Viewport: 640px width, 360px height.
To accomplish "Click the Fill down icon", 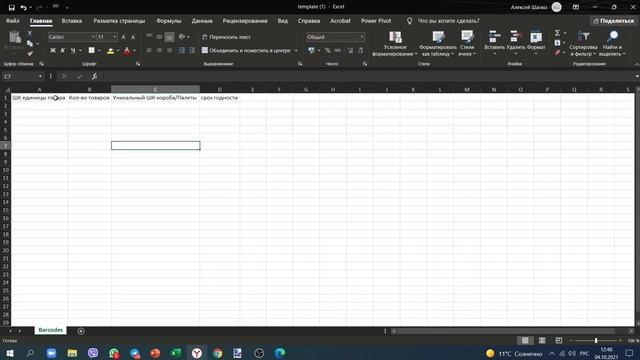I will tap(558, 43).
